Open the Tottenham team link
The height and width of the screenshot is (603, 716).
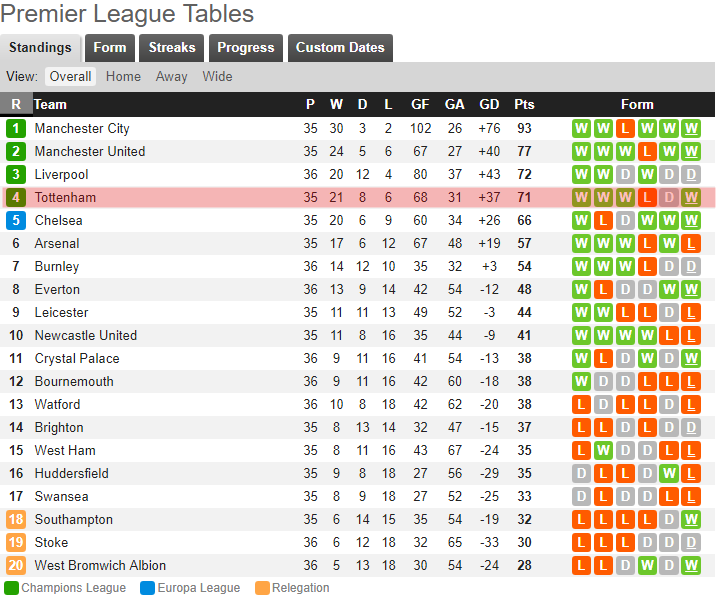coord(65,198)
